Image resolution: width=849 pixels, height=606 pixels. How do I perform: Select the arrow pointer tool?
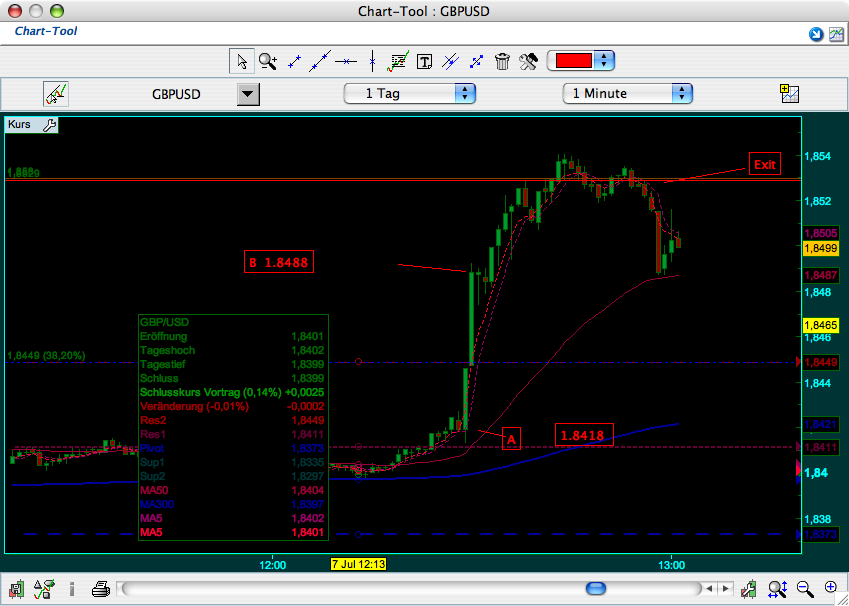[242, 61]
